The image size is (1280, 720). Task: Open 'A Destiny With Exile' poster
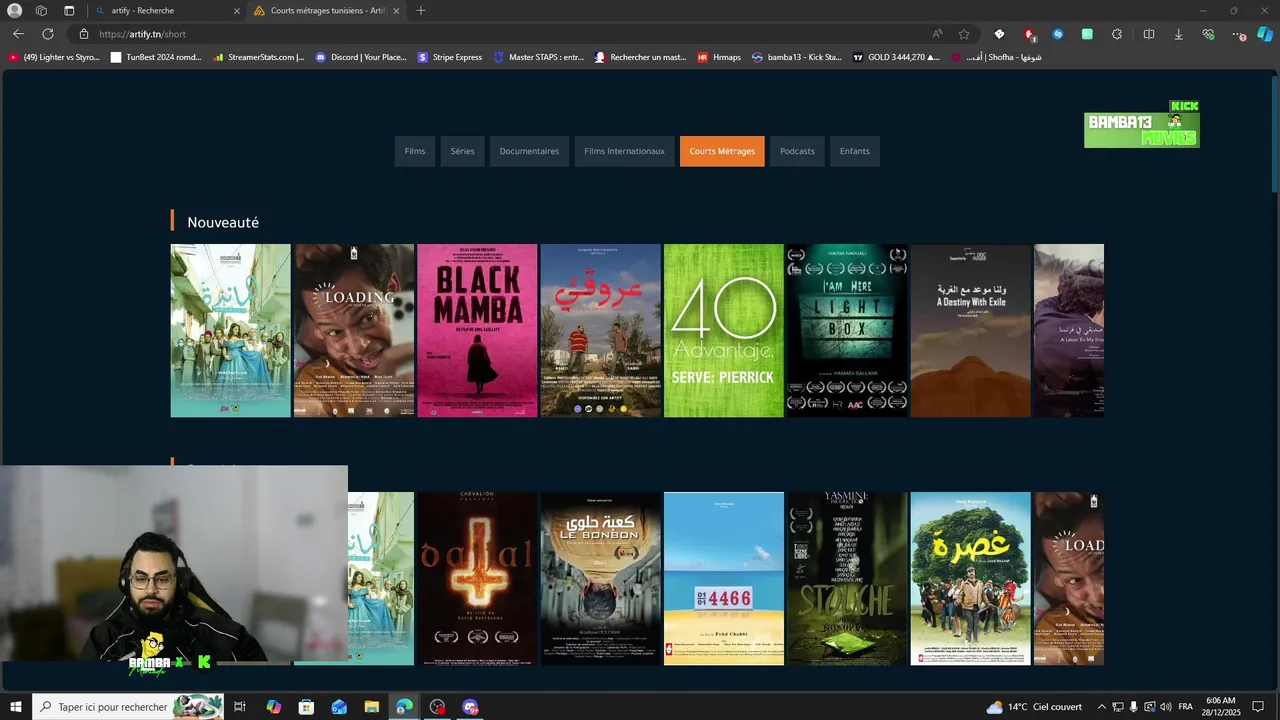970,330
